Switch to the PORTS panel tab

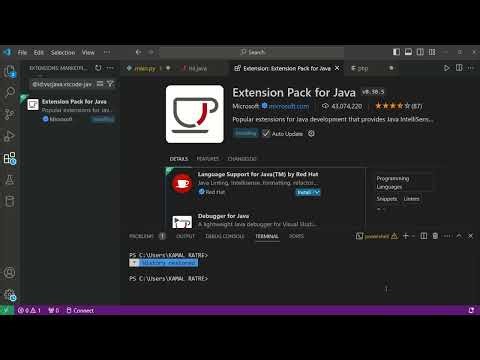[x=296, y=236]
